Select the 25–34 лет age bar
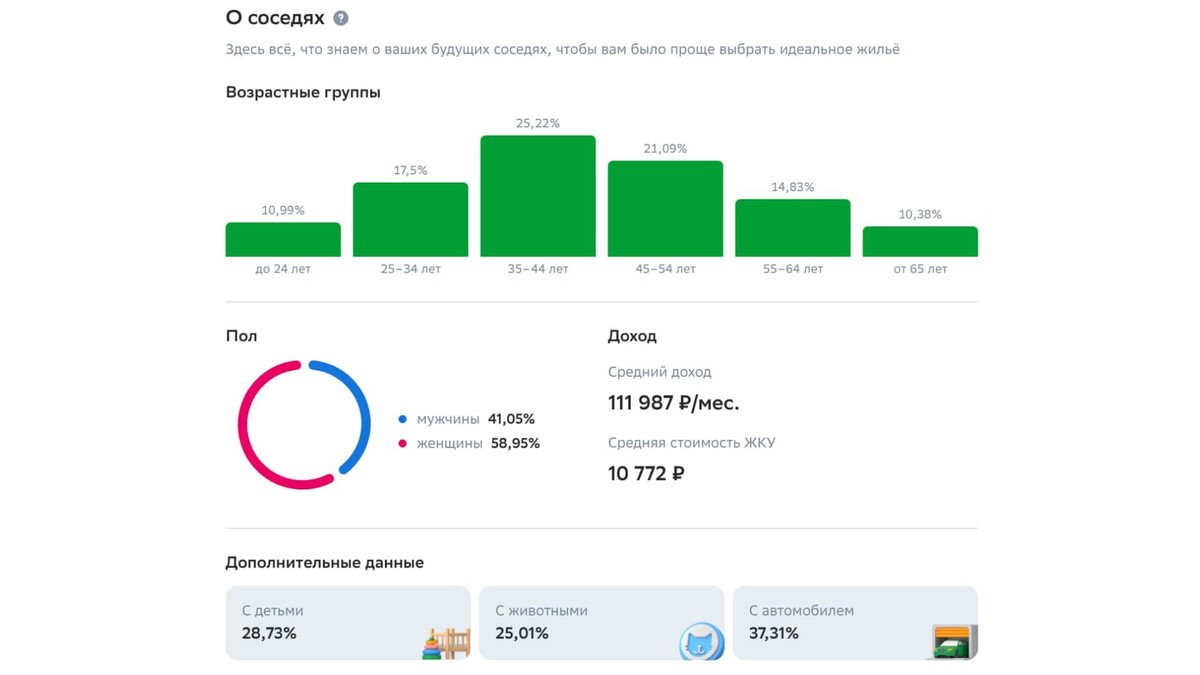 (410, 220)
